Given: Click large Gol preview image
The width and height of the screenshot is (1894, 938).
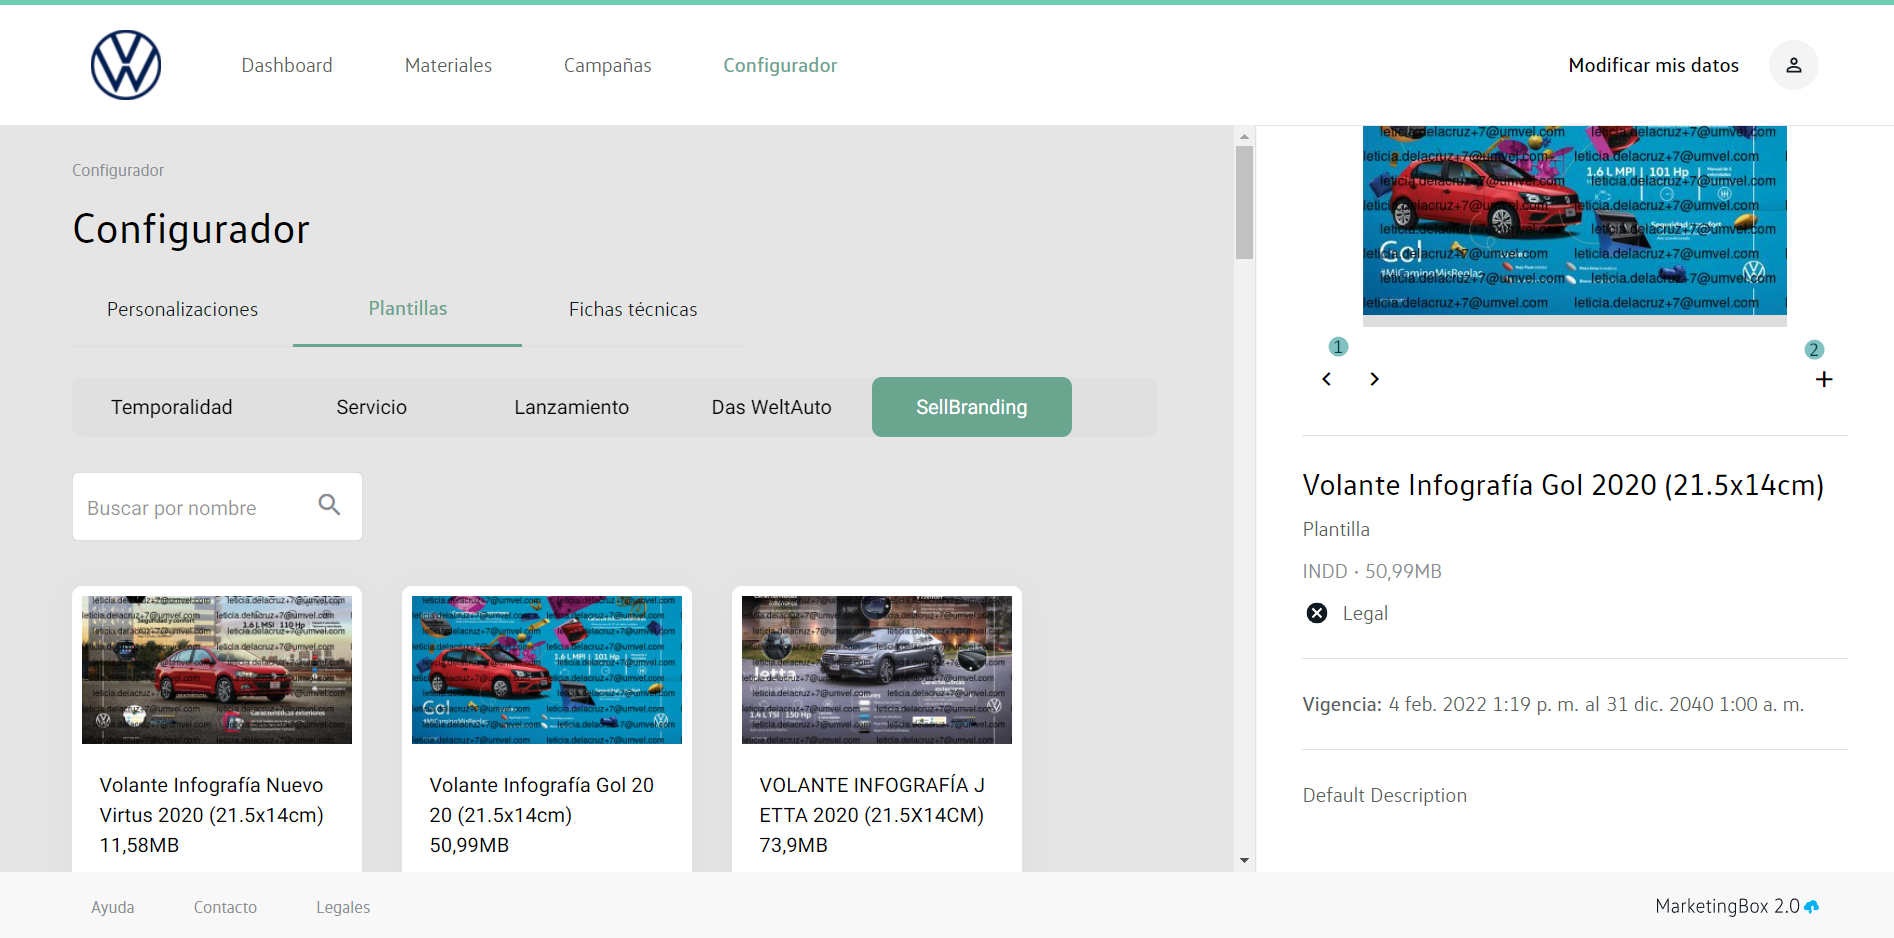Looking at the screenshot, I should pyautogui.click(x=1574, y=220).
